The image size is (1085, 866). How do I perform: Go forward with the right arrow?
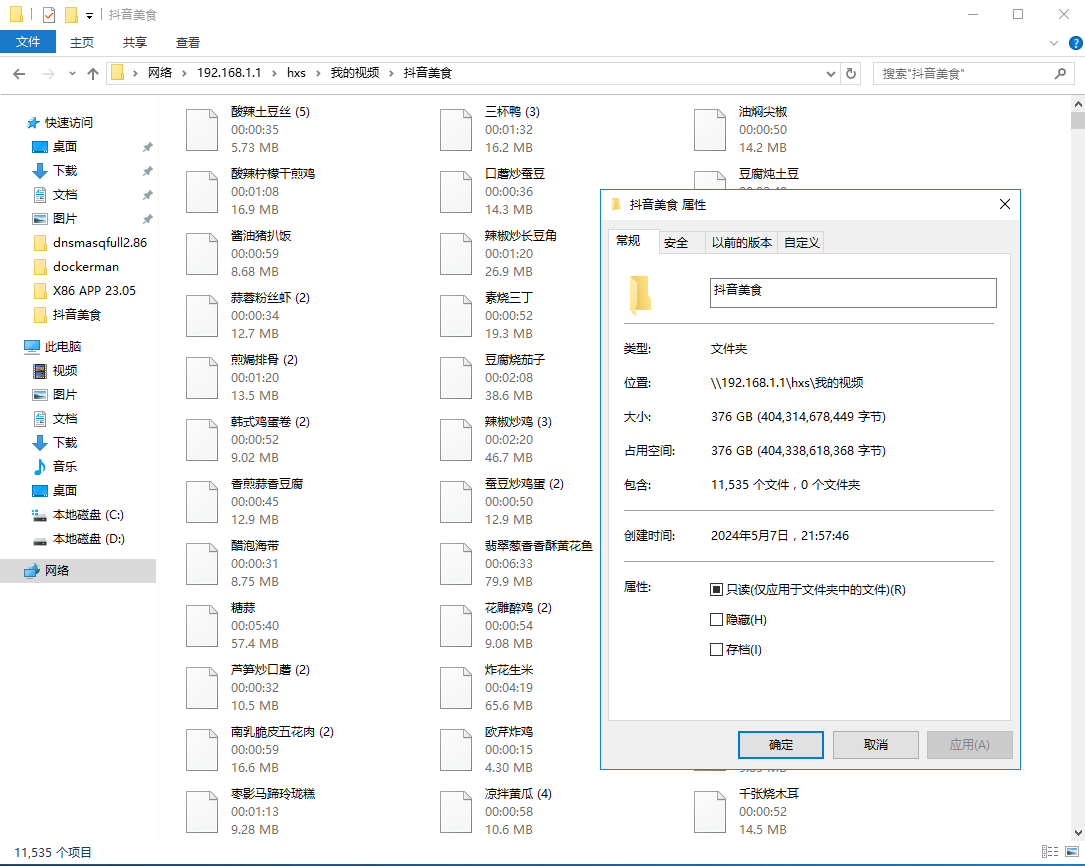point(48,73)
